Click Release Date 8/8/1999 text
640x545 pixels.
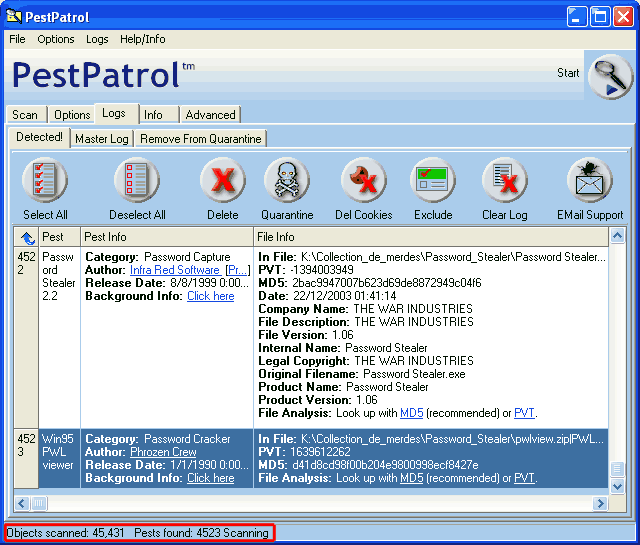click(167, 283)
